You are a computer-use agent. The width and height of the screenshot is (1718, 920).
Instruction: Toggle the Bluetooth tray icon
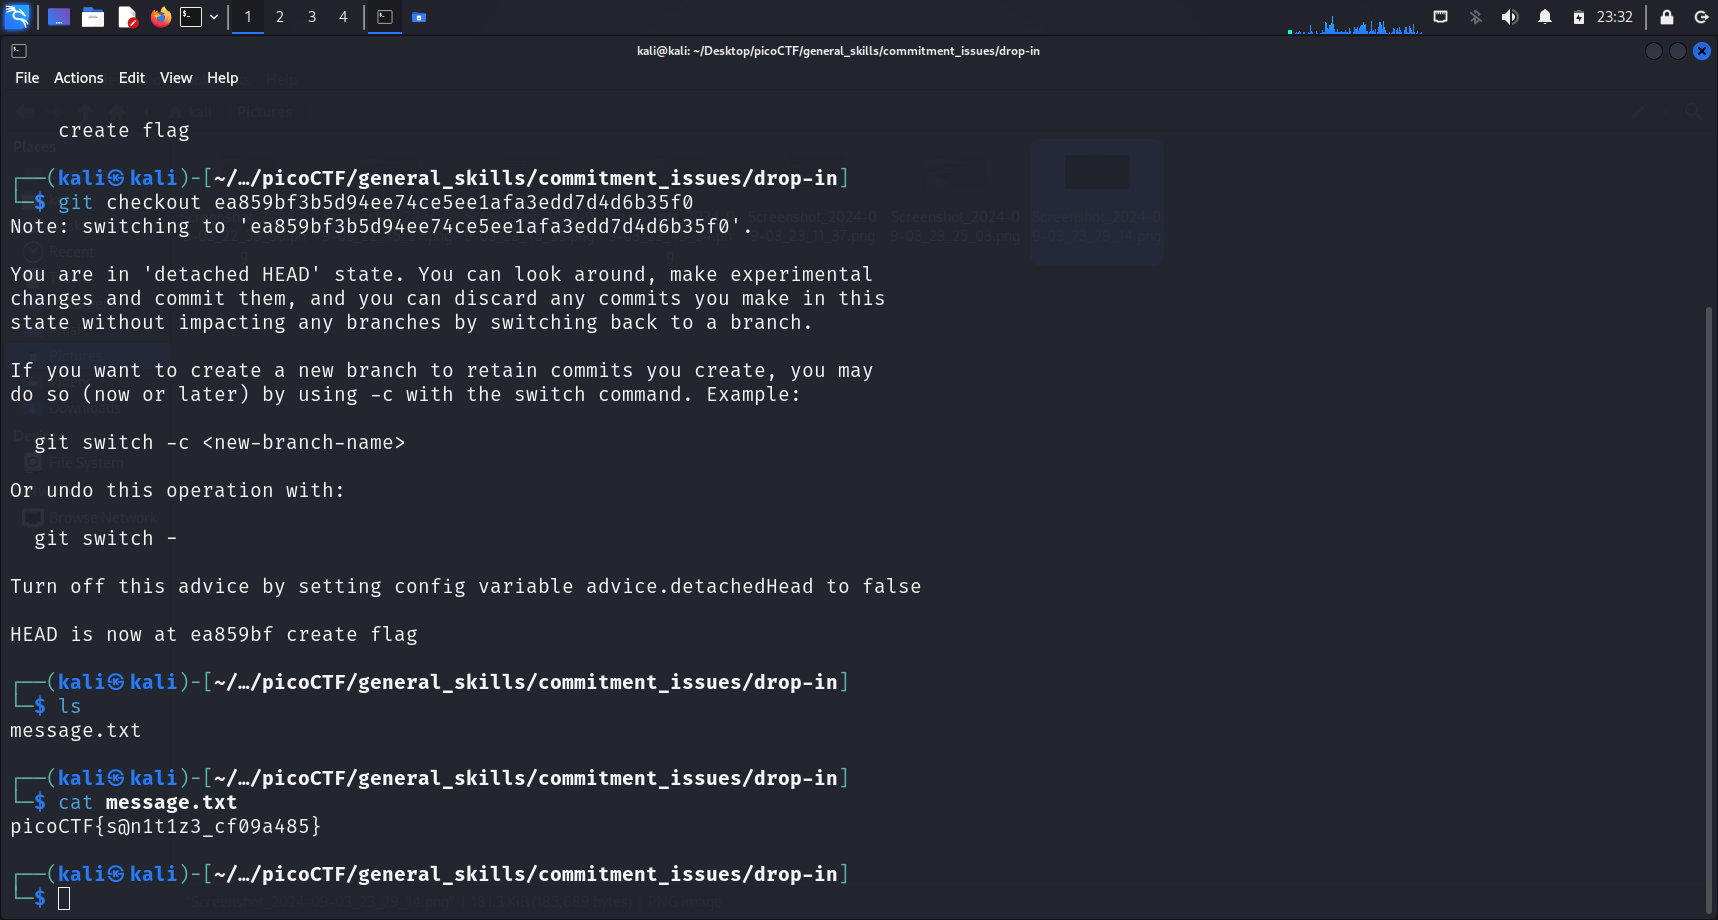click(1475, 17)
